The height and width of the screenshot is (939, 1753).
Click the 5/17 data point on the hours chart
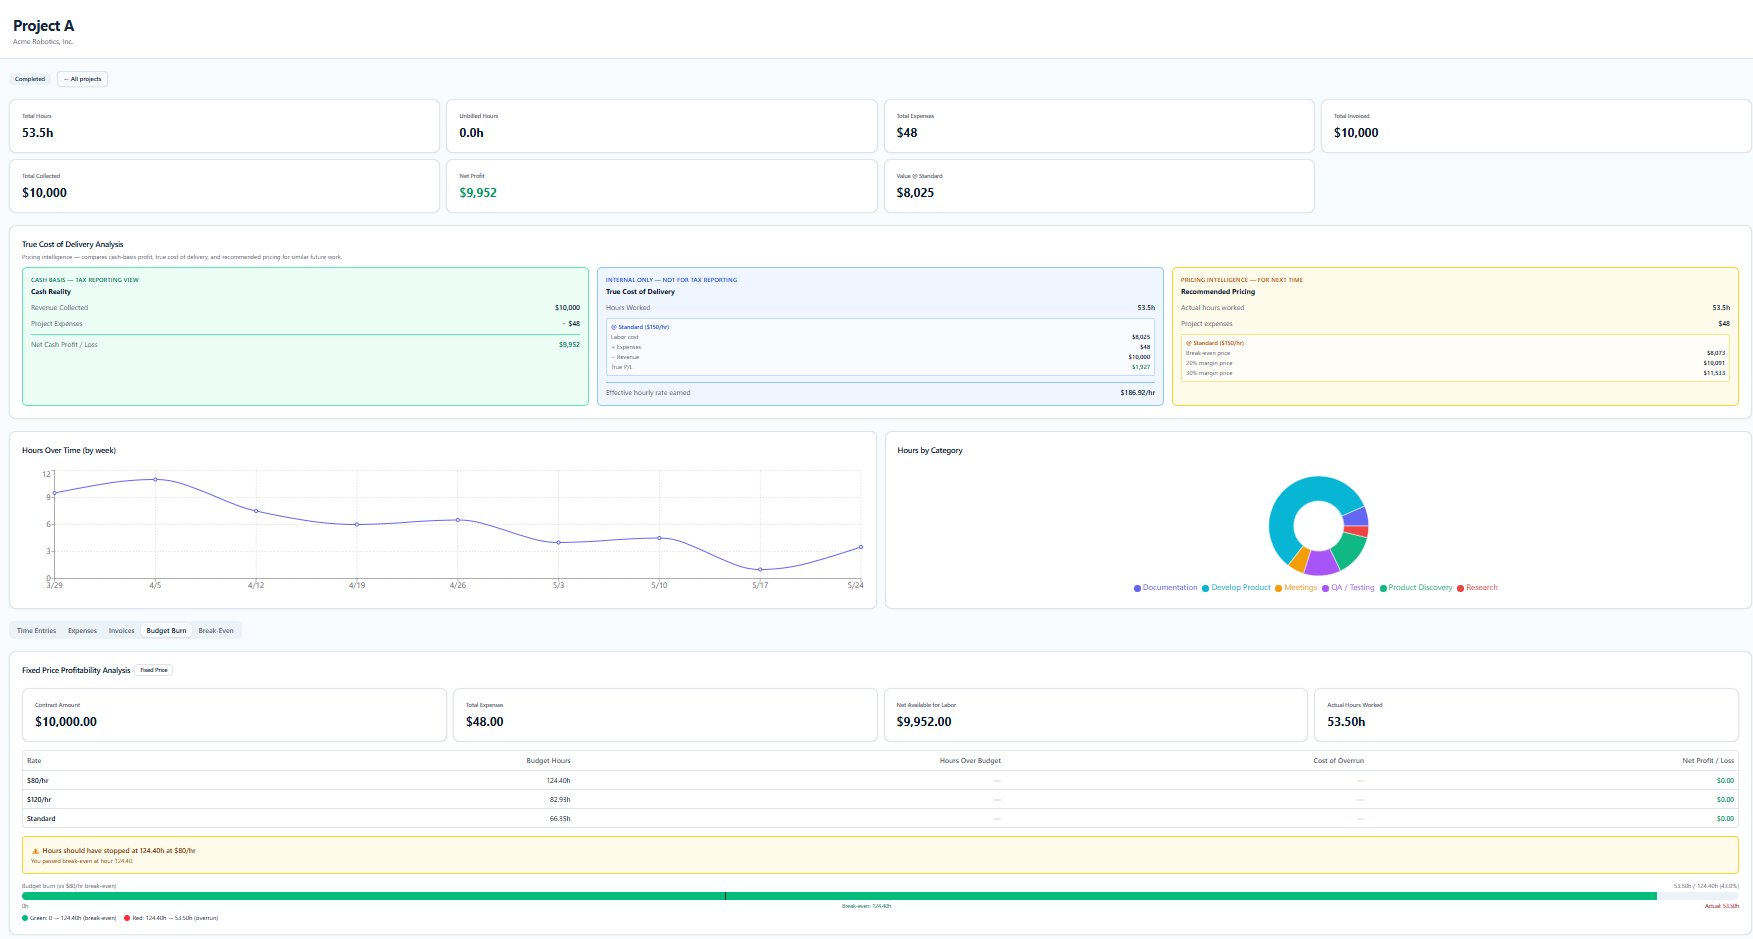760,569
